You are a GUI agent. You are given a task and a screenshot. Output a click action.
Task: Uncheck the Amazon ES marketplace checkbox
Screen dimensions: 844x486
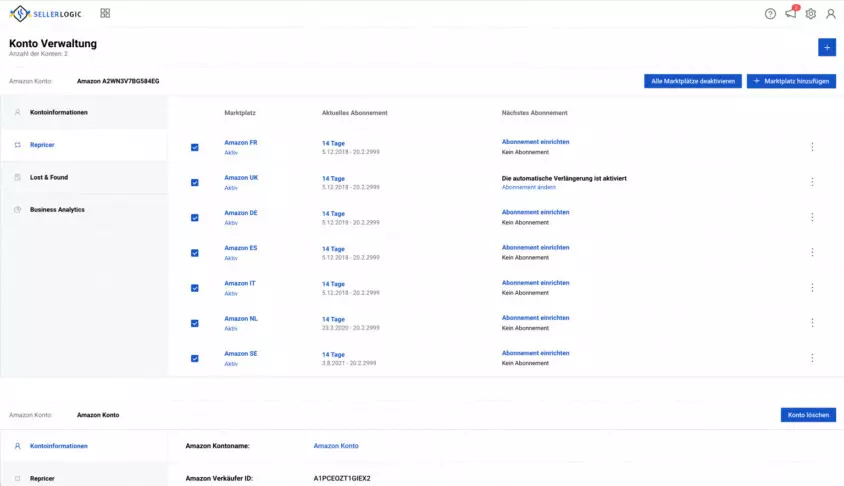(x=195, y=253)
